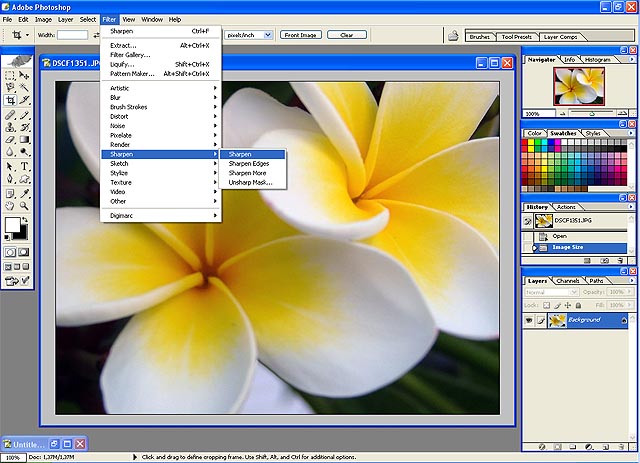Toggle lock transparent pixels in Layers
The image size is (640, 463).
pos(547,305)
